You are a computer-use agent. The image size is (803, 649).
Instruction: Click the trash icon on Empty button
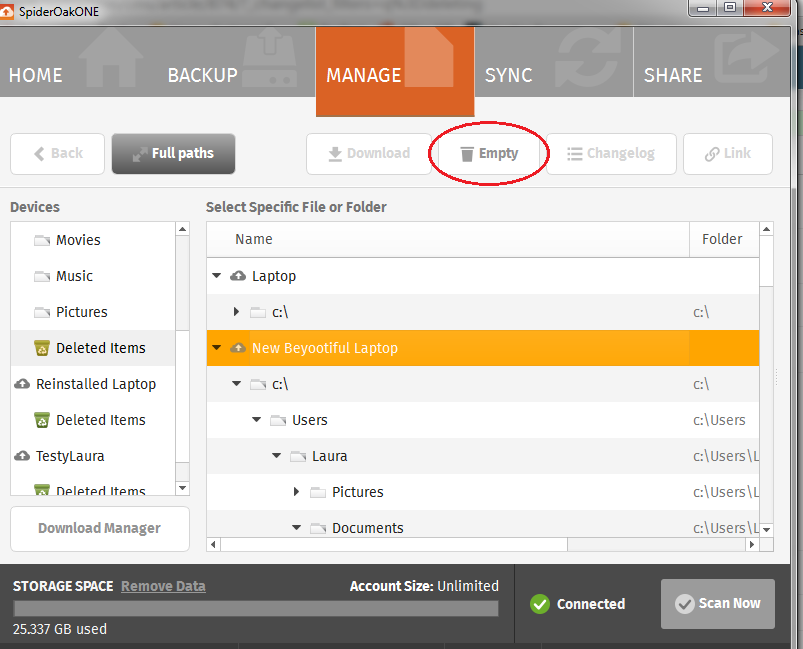coord(467,154)
